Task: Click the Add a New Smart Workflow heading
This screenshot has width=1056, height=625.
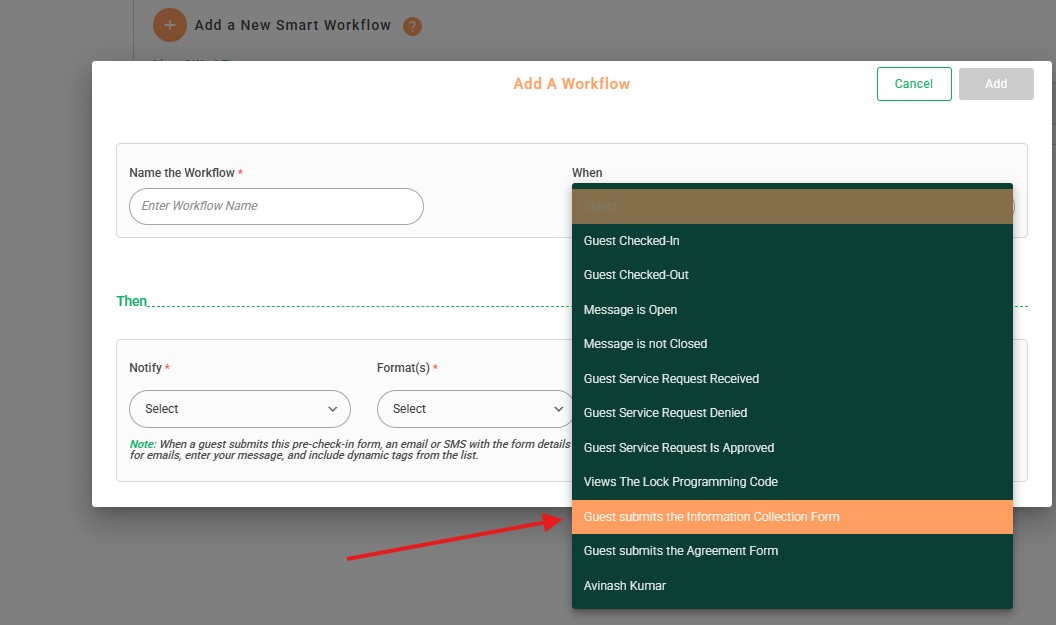Action: pos(292,25)
